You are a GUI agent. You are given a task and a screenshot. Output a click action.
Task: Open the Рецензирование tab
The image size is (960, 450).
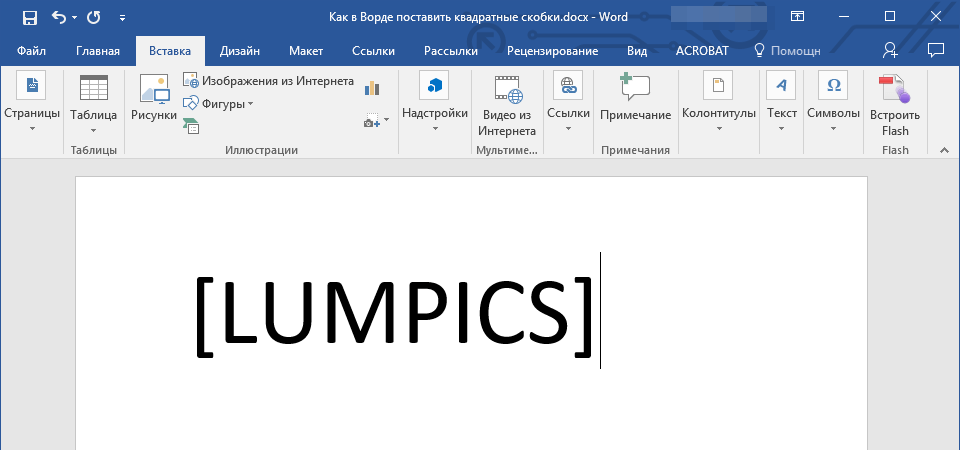(552, 50)
